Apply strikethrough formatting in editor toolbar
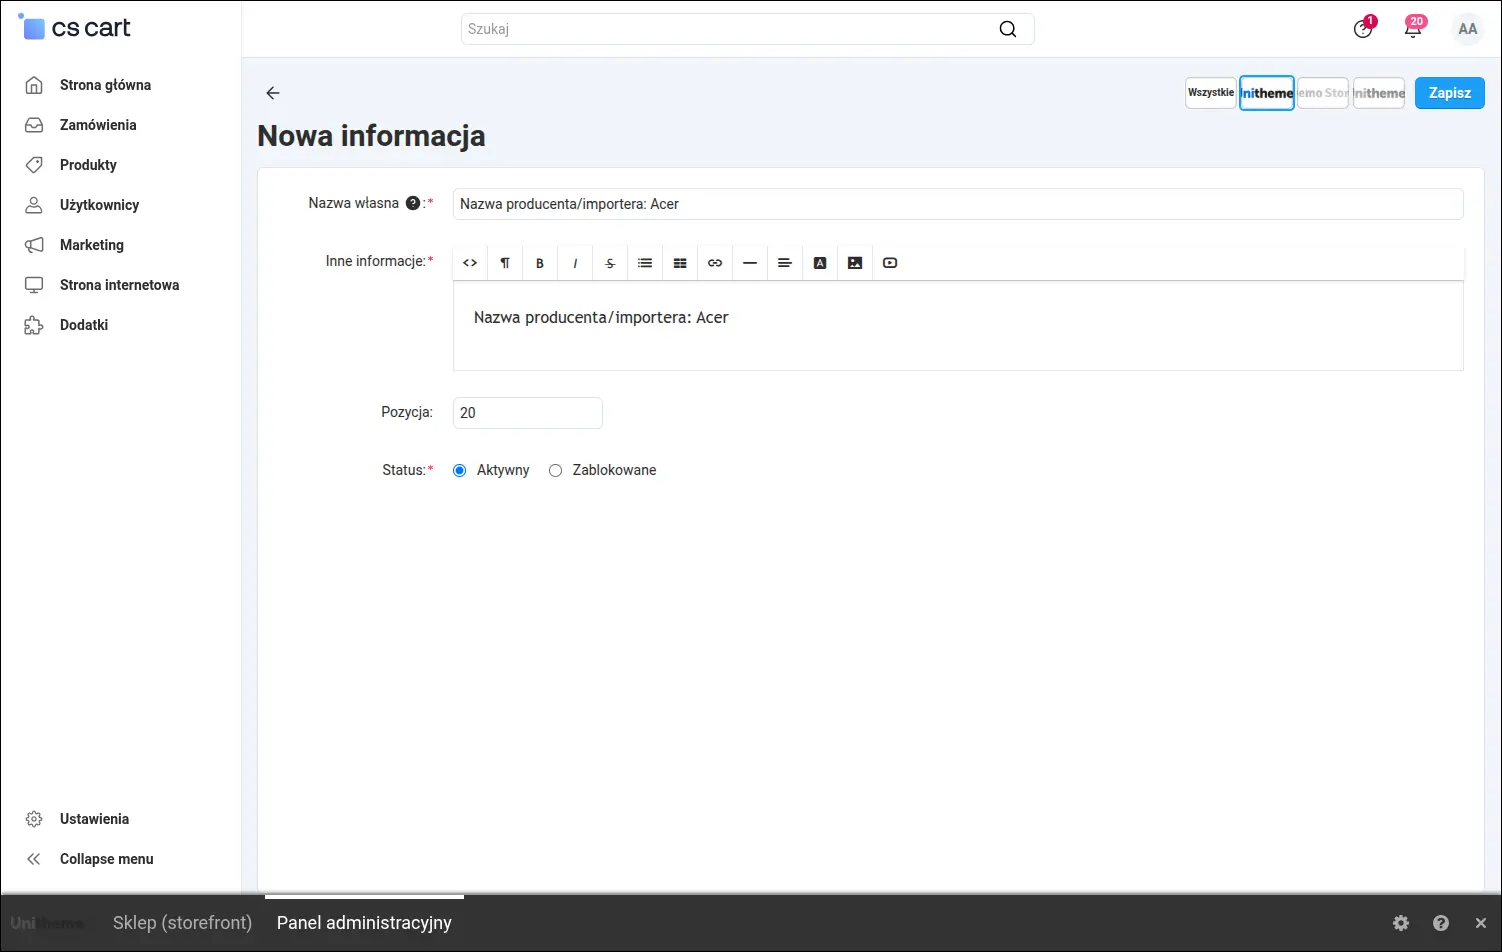This screenshot has width=1502, height=952. click(x=610, y=263)
